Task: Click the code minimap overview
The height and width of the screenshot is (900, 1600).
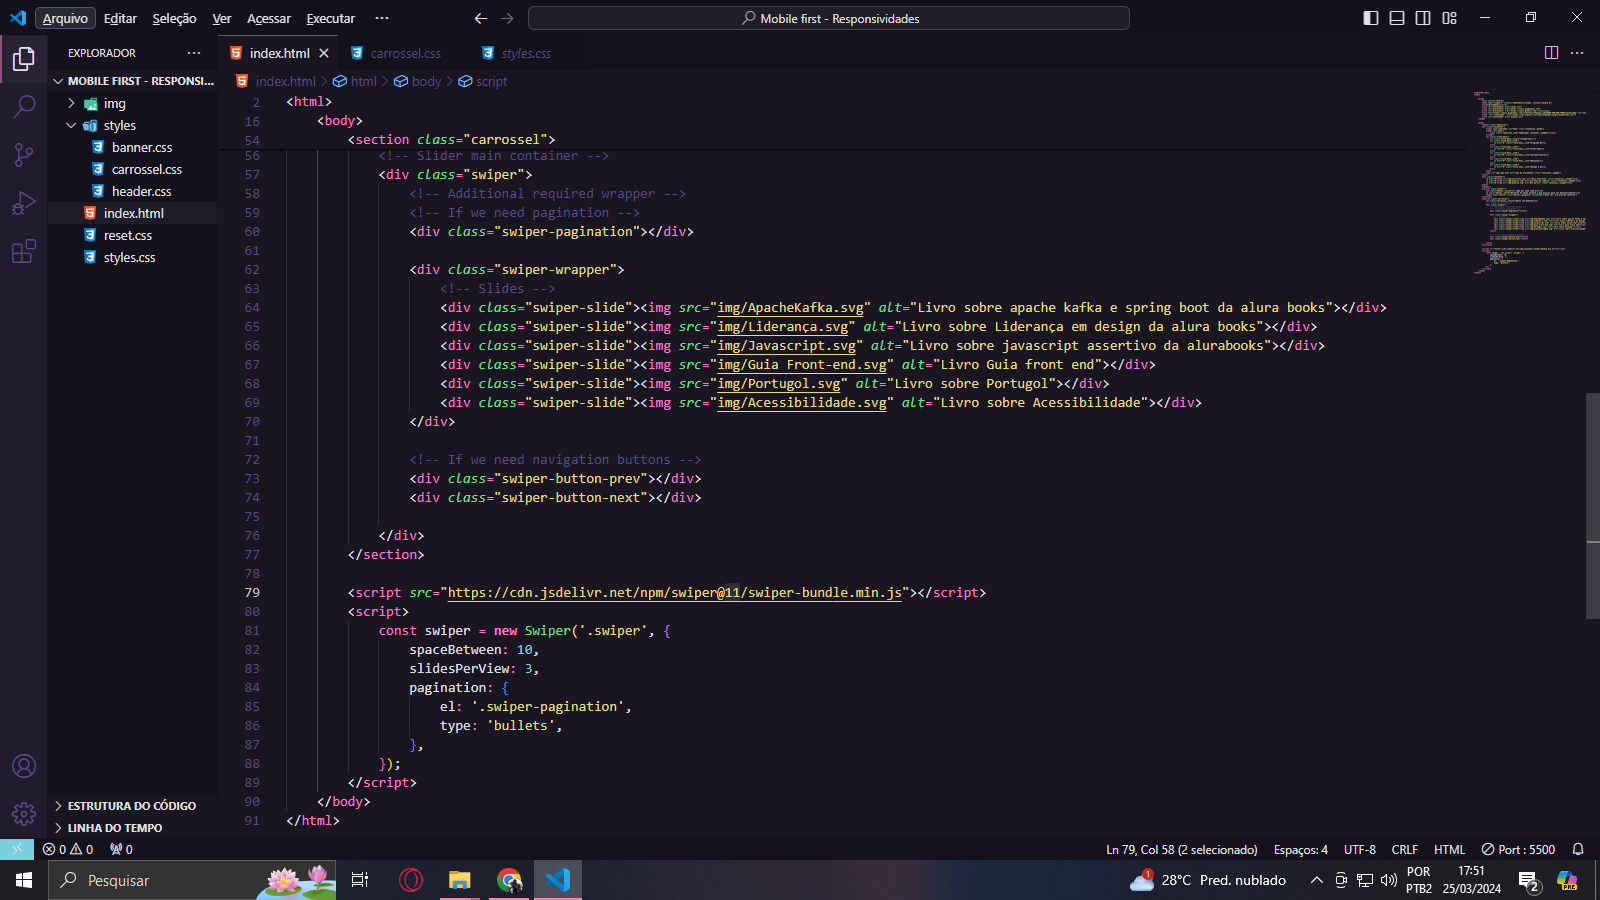Action: (x=1528, y=182)
